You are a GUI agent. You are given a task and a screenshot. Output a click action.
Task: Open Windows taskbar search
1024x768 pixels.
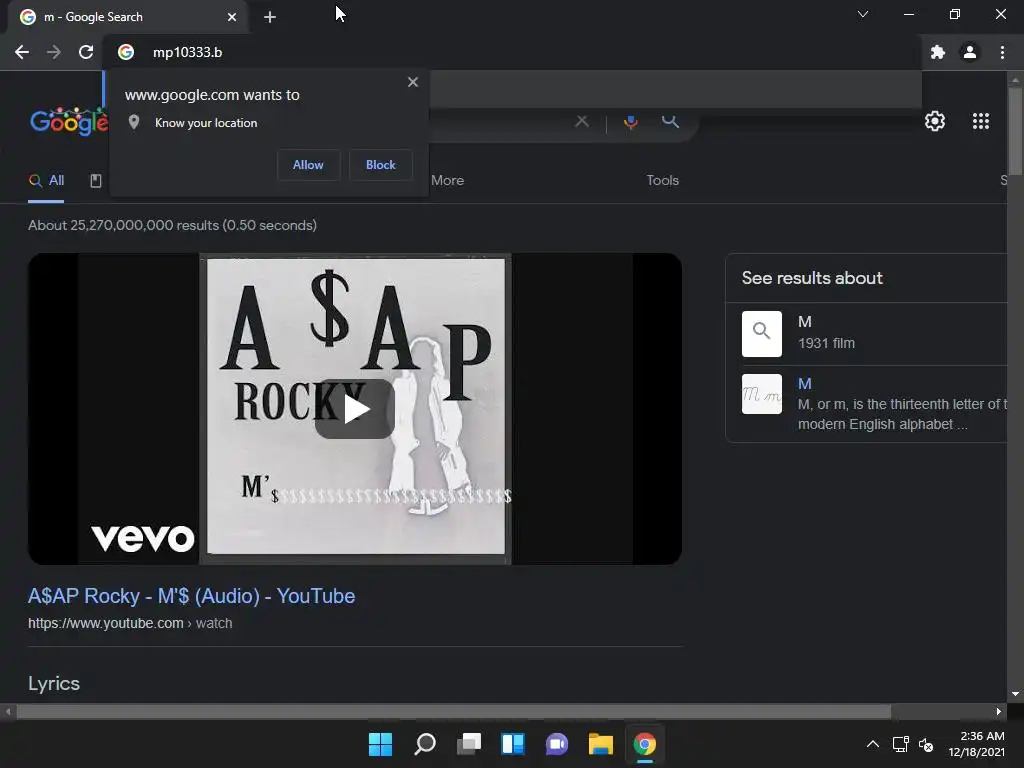(424, 744)
